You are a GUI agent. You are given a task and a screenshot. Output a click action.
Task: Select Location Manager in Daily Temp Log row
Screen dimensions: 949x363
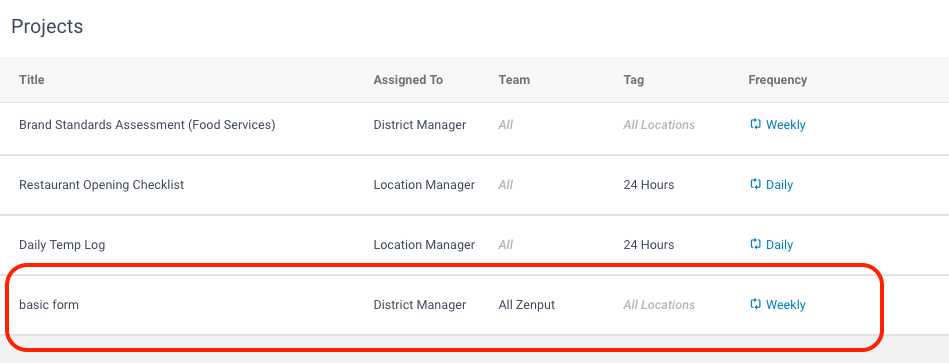[x=424, y=244]
